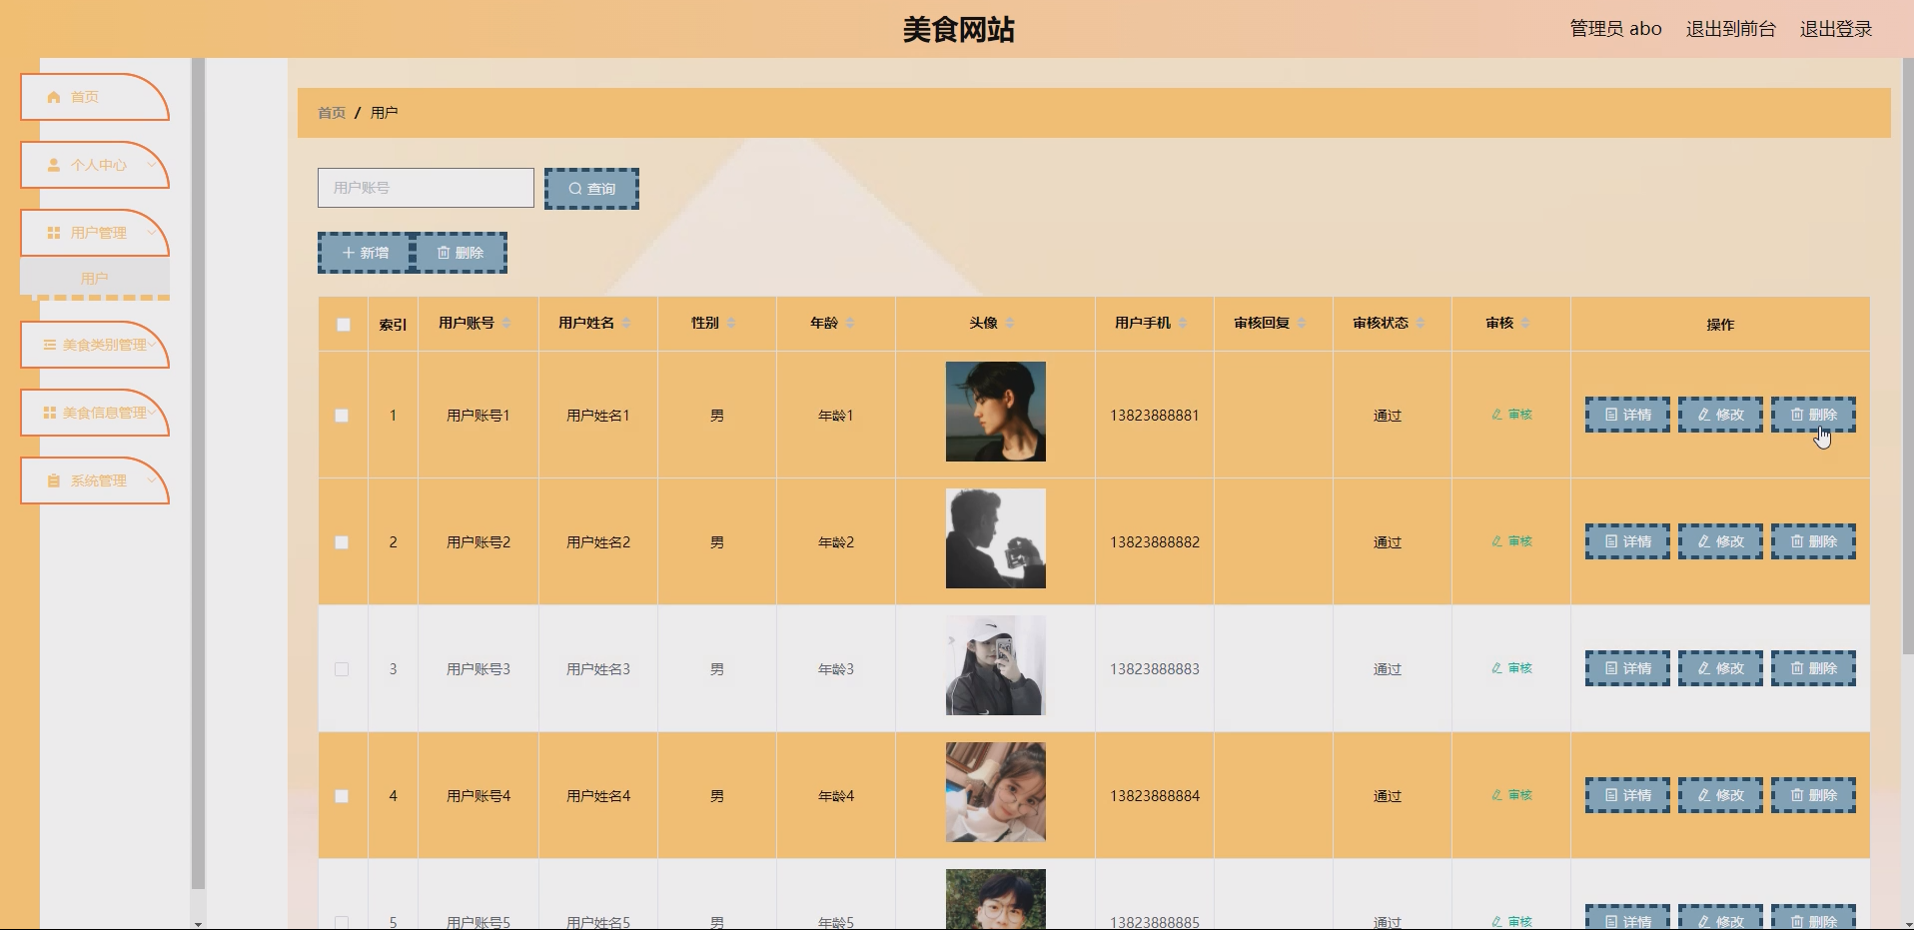This screenshot has width=1914, height=930.
Task: Click 退出到前台 header link
Action: click(x=1730, y=29)
